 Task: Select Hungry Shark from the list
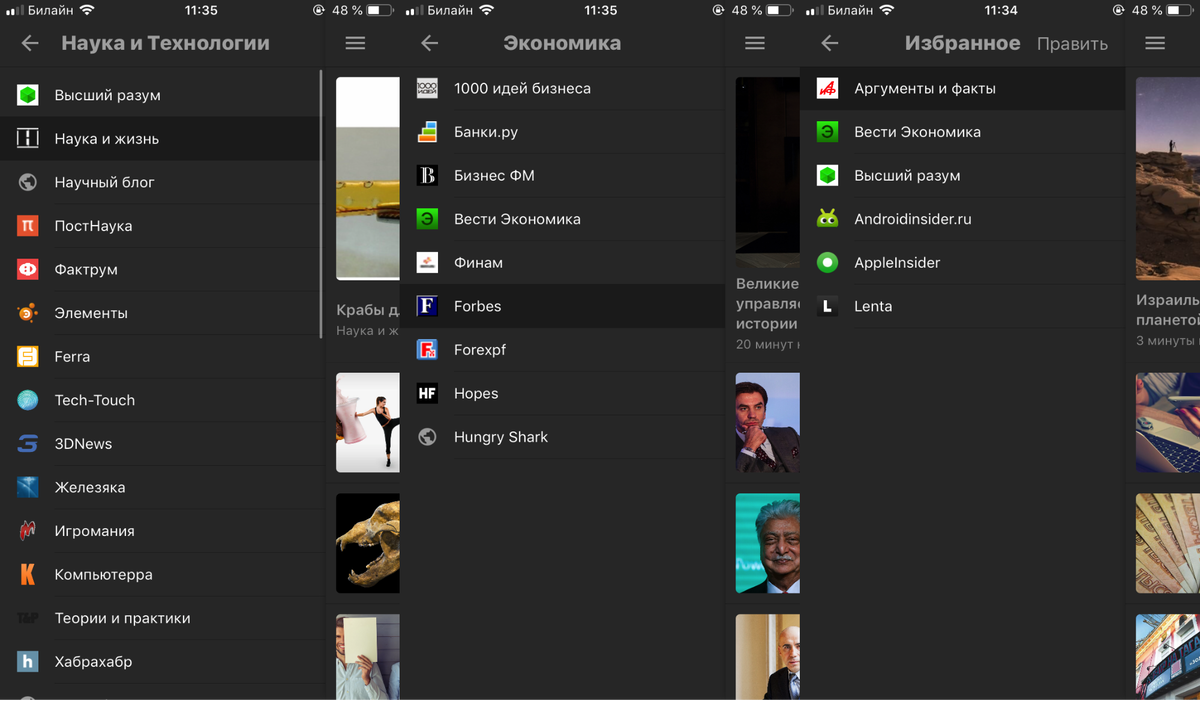tap(500, 437)
